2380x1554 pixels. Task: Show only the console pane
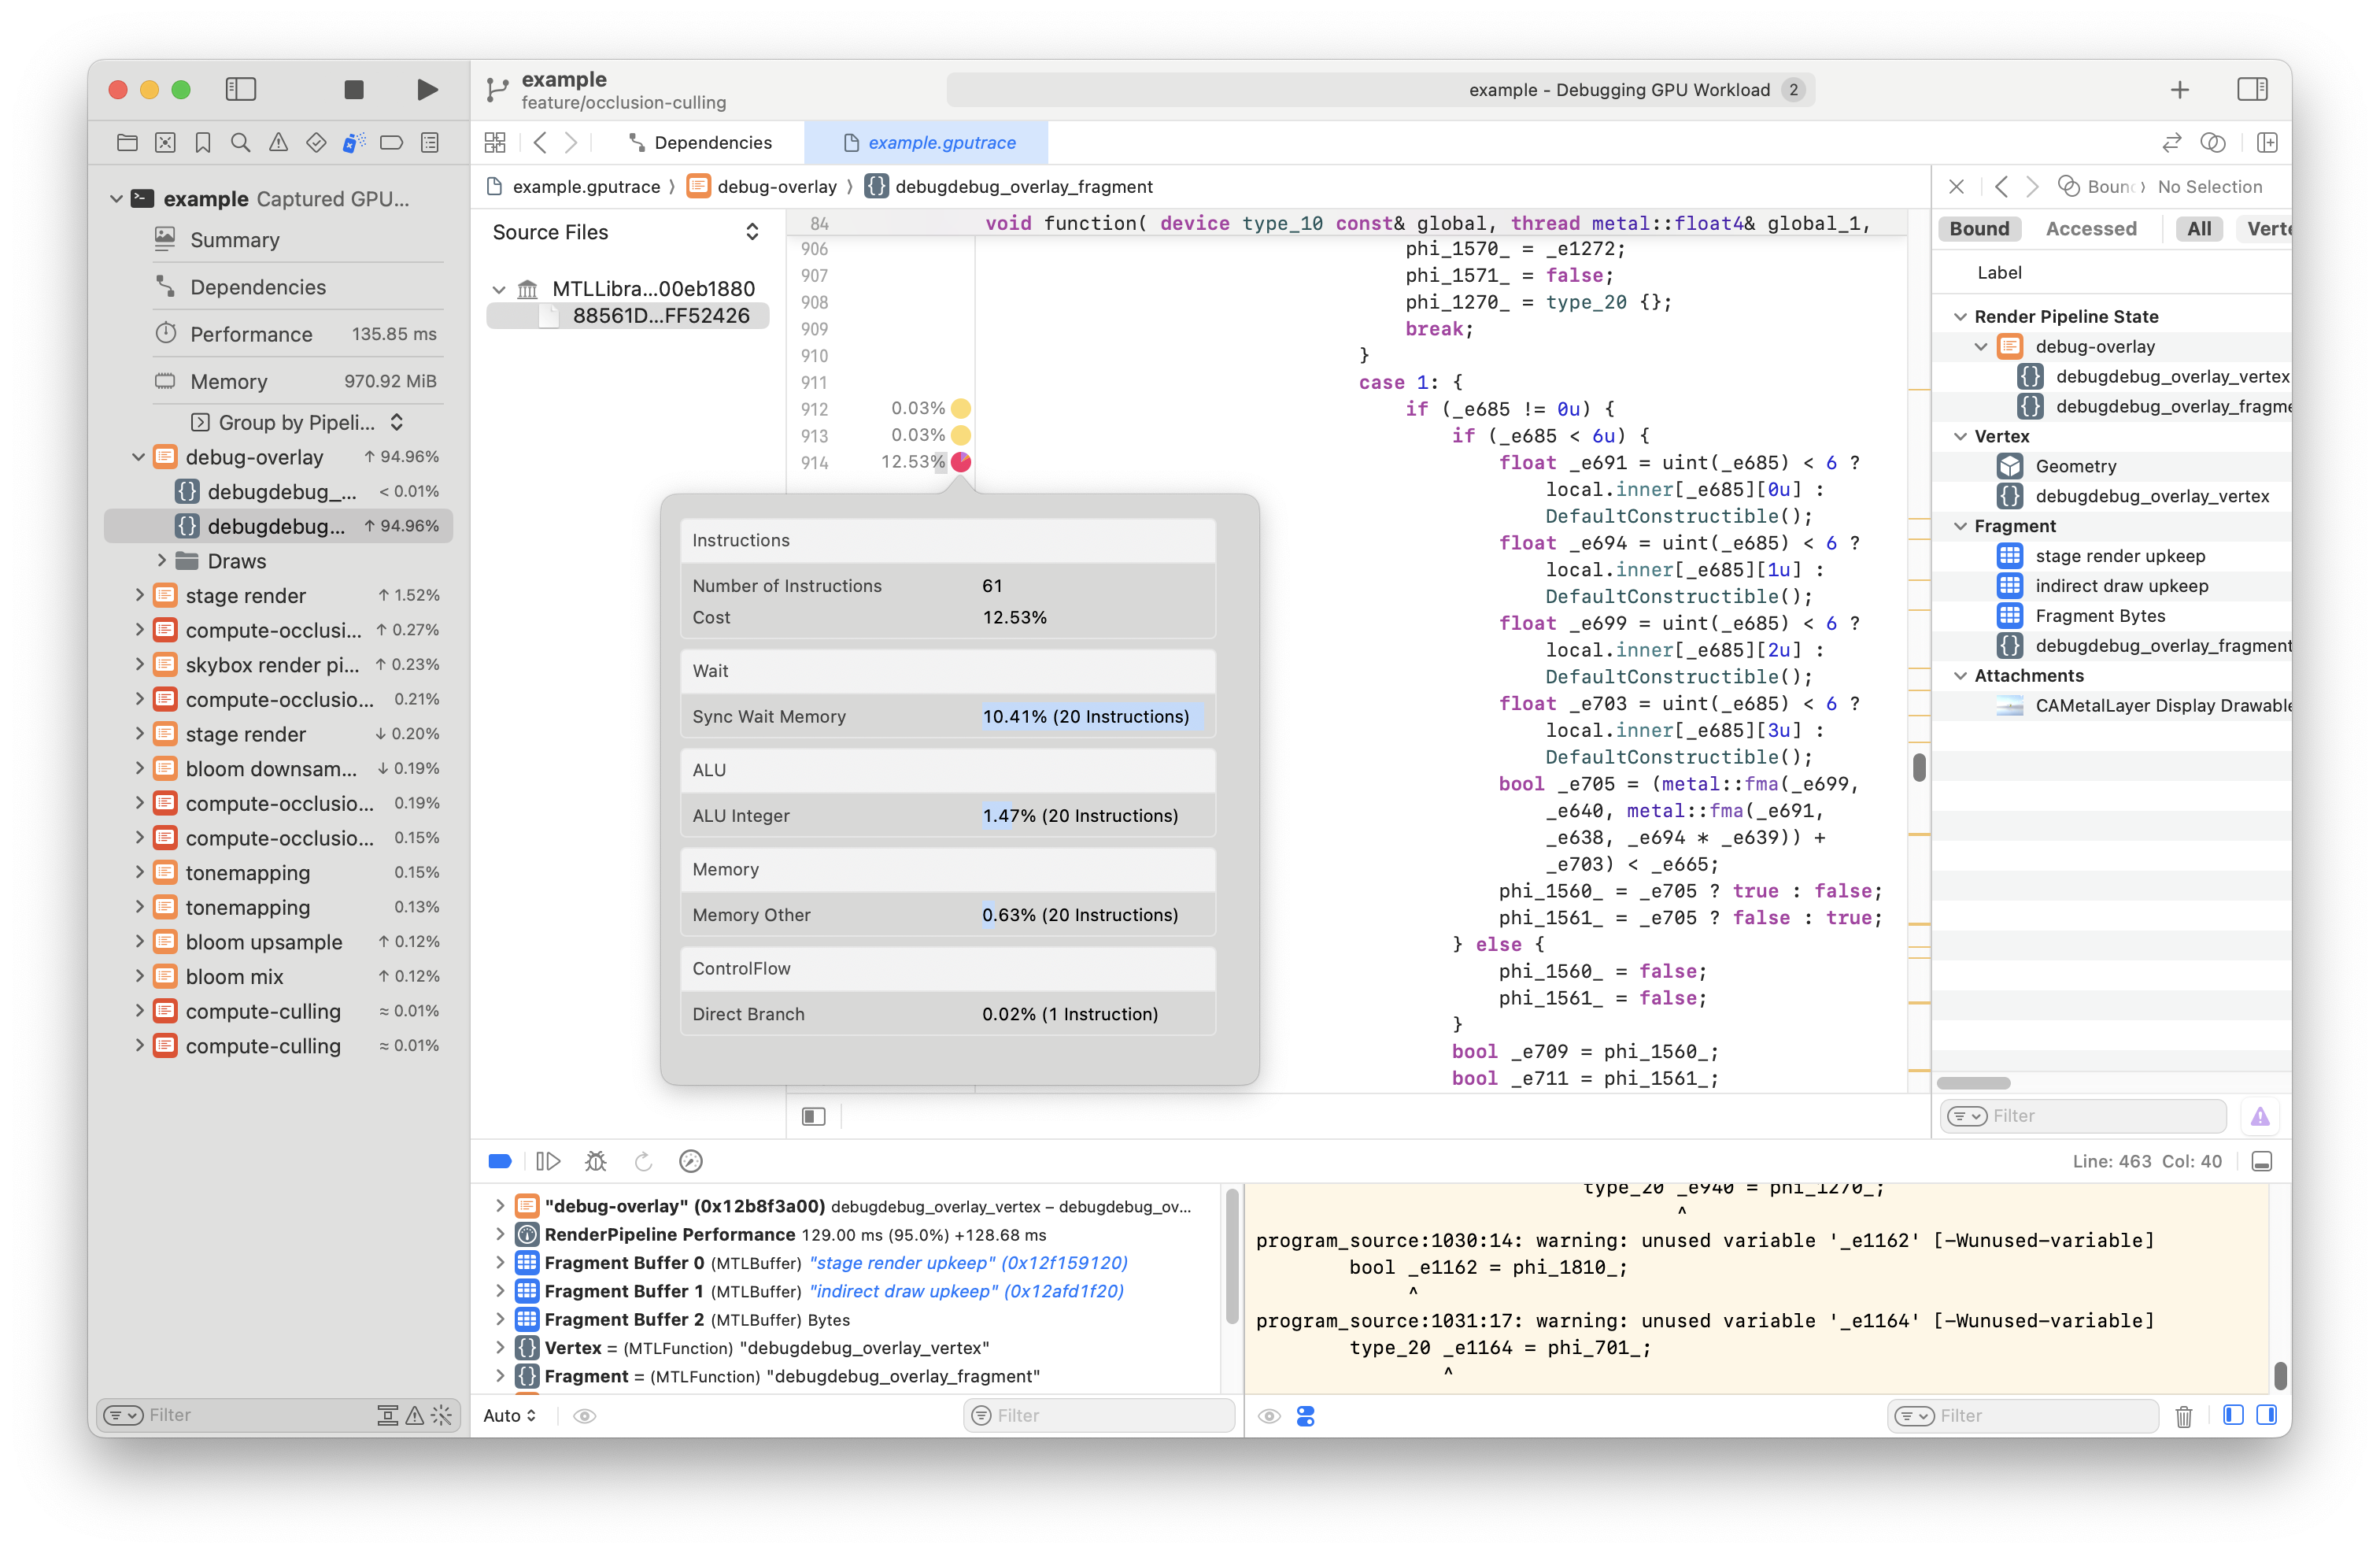tap(2267, 1415)
